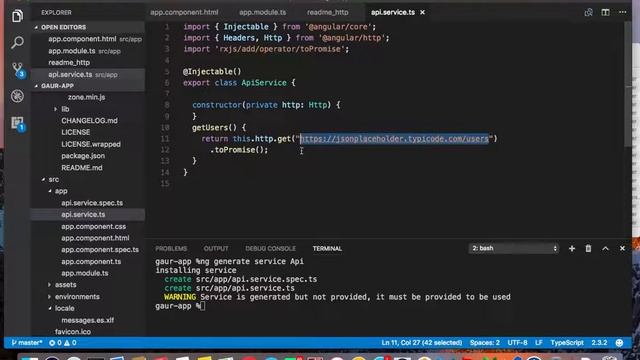Open app.component.html in Open Editors list
This screenshot has width=640, height=360.
coord(88,39)
